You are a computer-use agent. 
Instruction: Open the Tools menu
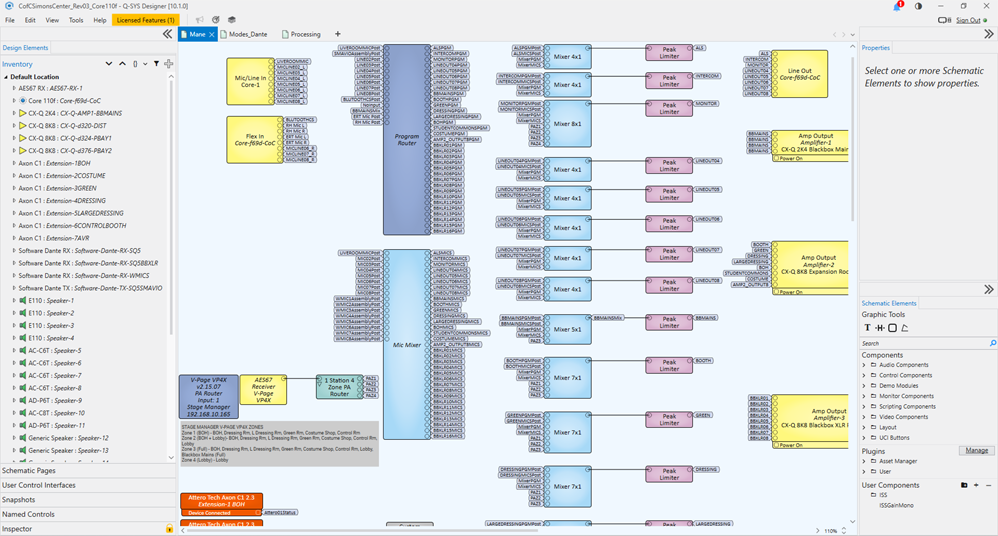76,20
